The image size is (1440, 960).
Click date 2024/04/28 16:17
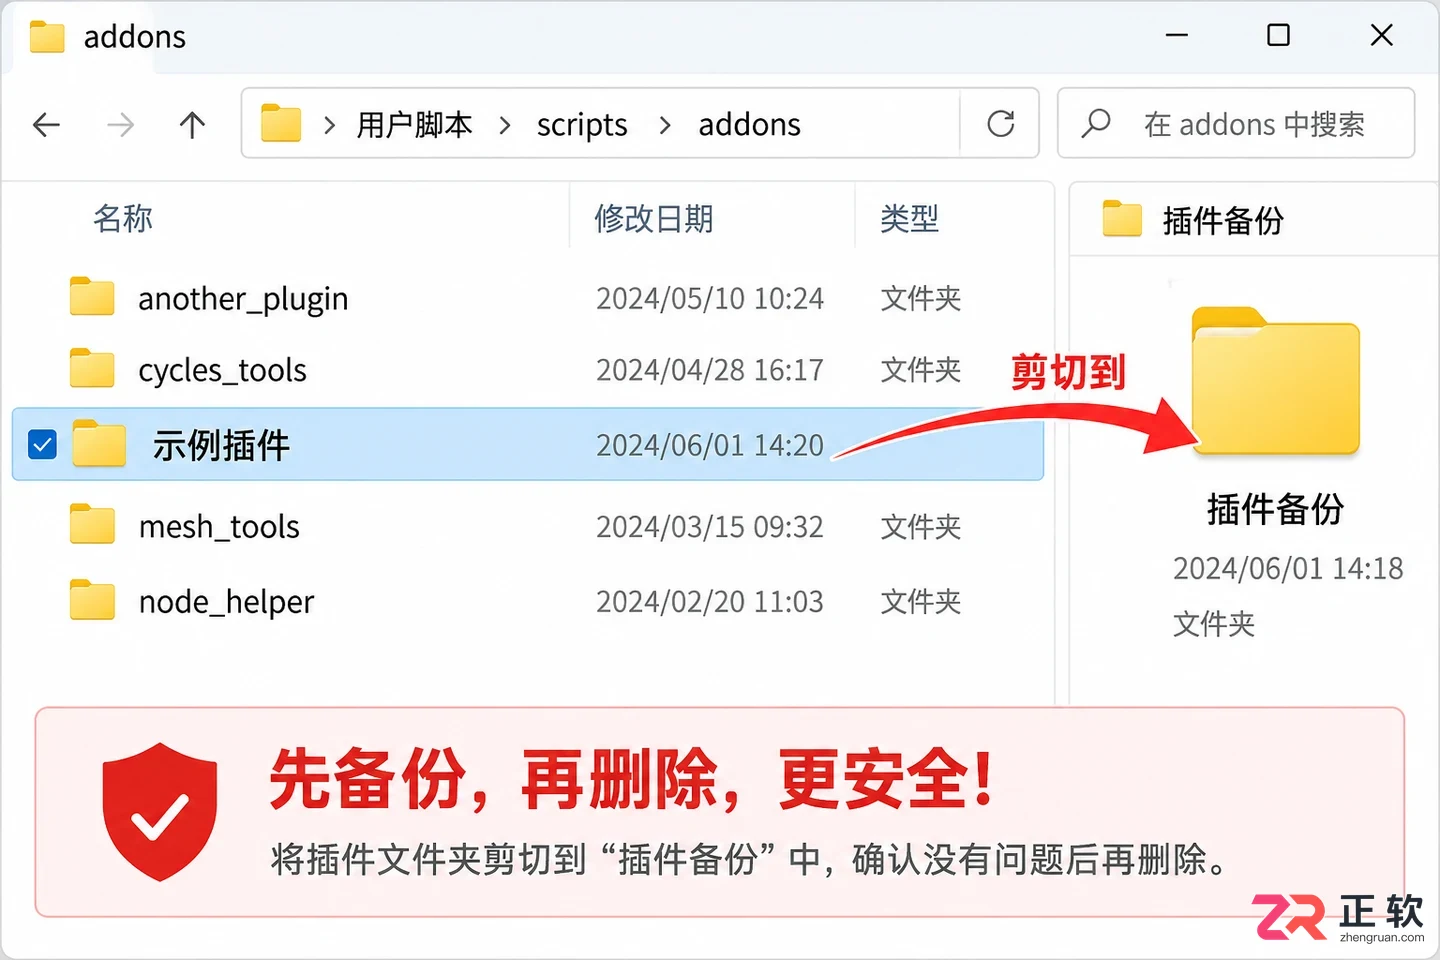click(x=710, y=370)
